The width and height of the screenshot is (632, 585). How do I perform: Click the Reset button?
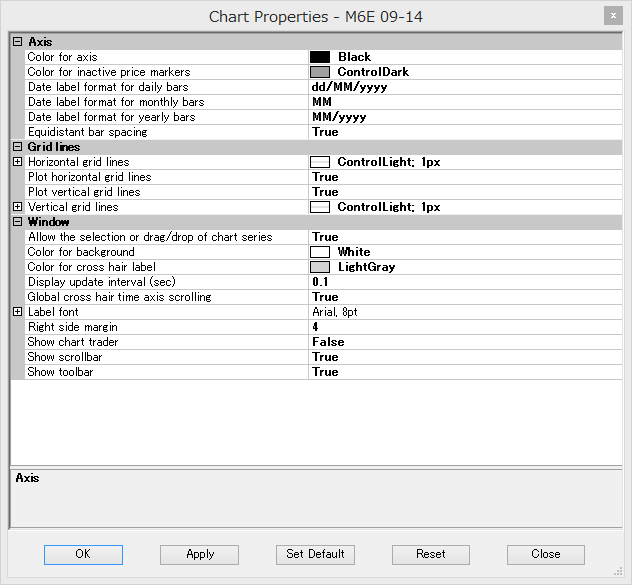431,554
